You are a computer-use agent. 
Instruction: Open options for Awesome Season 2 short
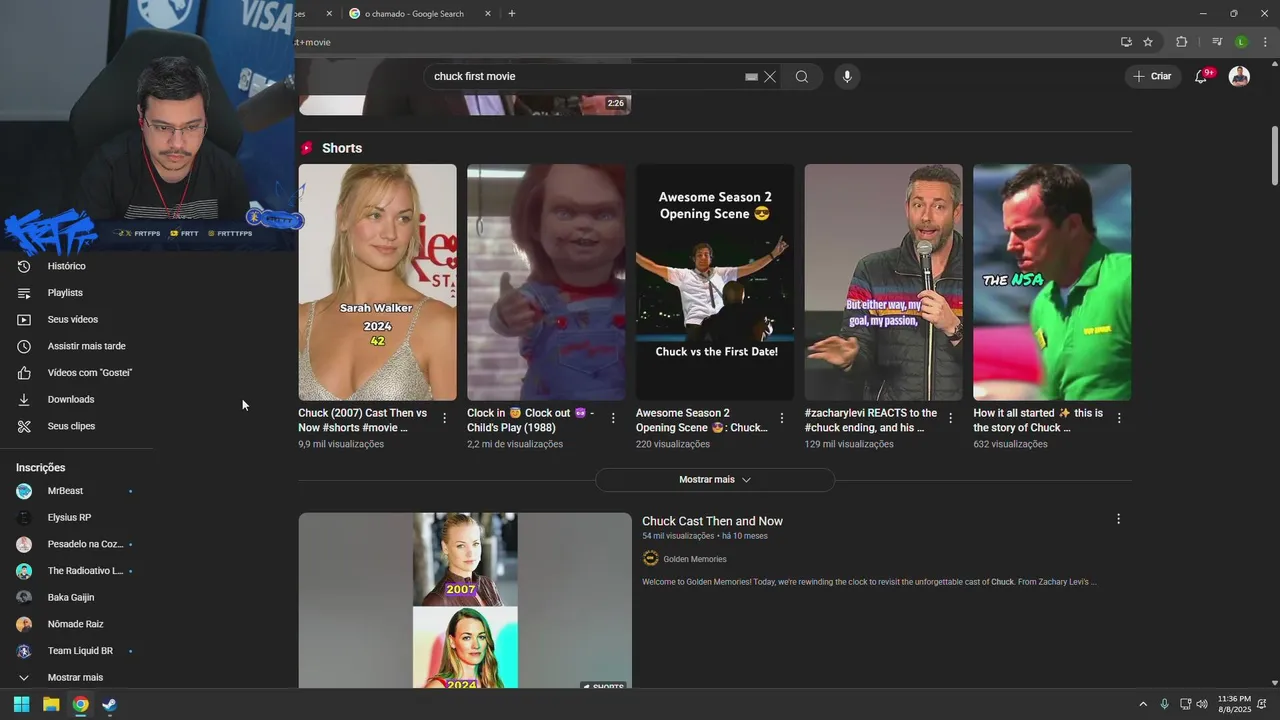782,418
